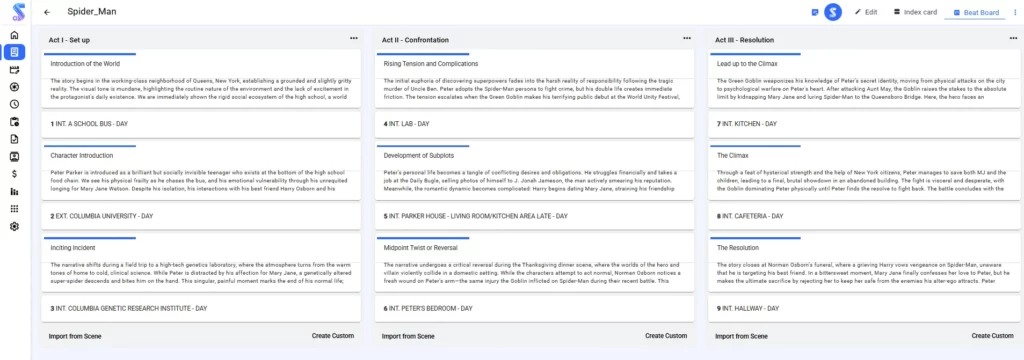Select scene 1 INT. A SCHOOL BUS - DAY
This screenshot has height=360, width=1024.
point(200,124)
